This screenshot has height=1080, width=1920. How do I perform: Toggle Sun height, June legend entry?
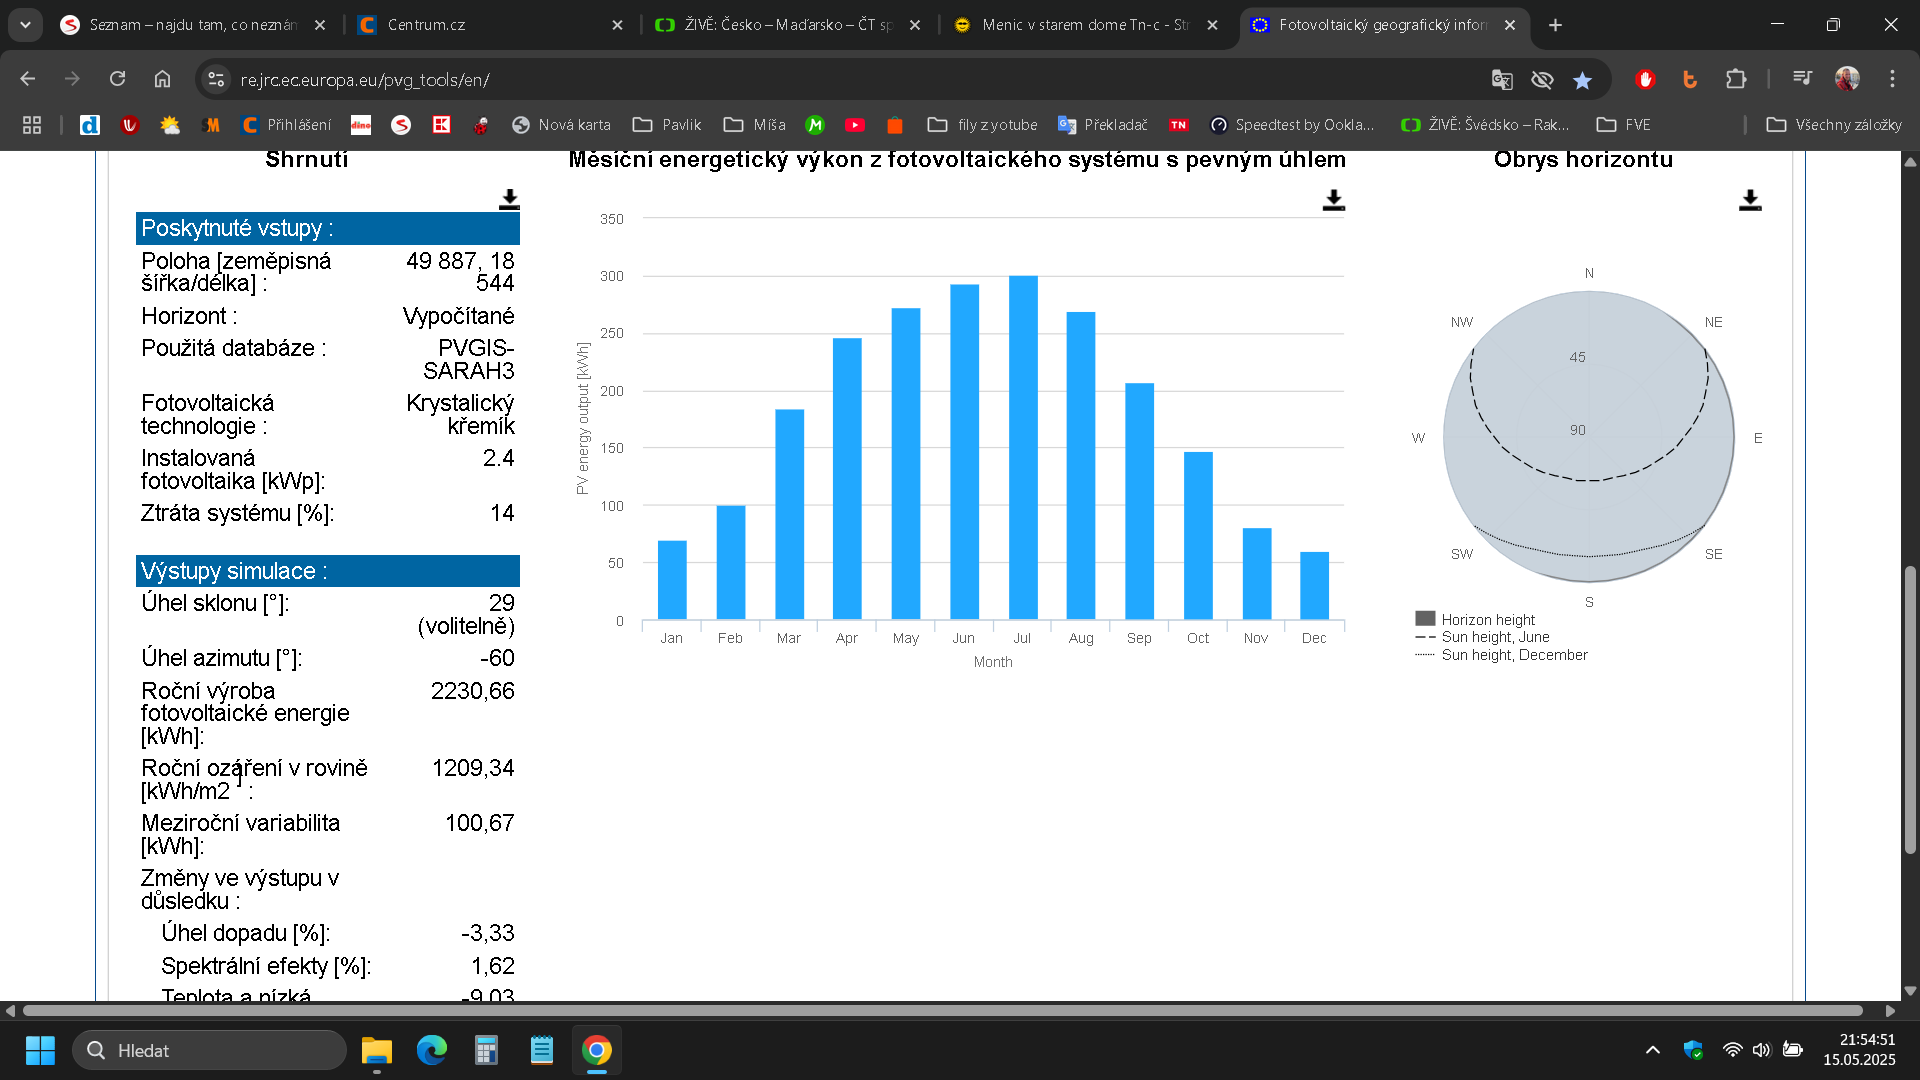(1494, 637)
